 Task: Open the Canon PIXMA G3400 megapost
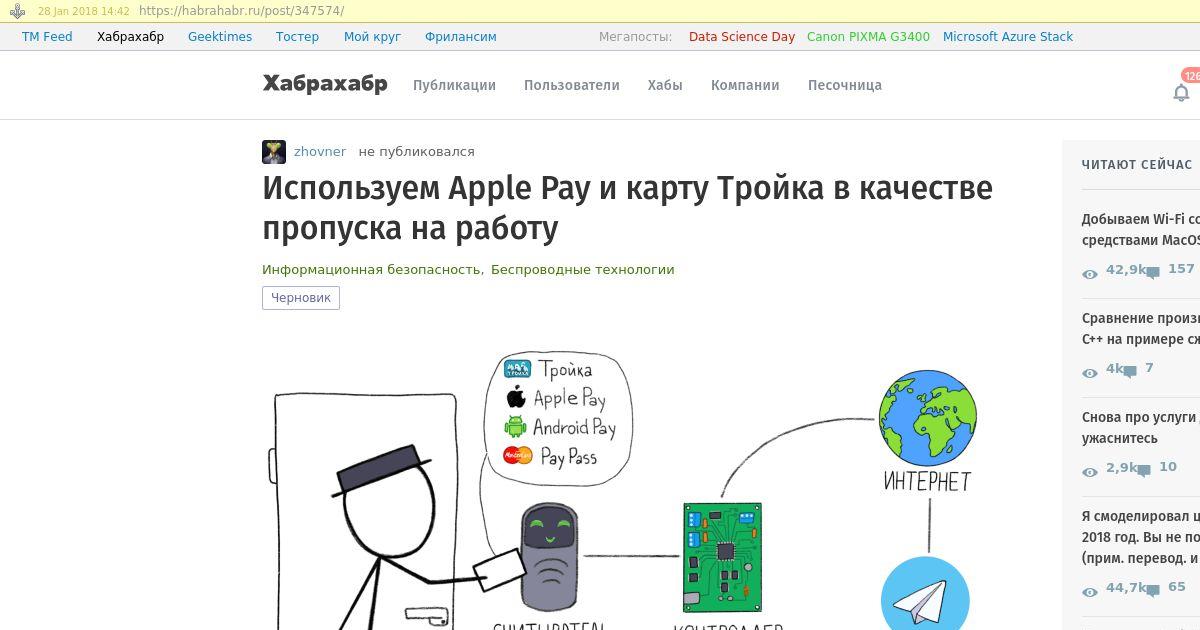pyautogui.click(x=868, y=36)
